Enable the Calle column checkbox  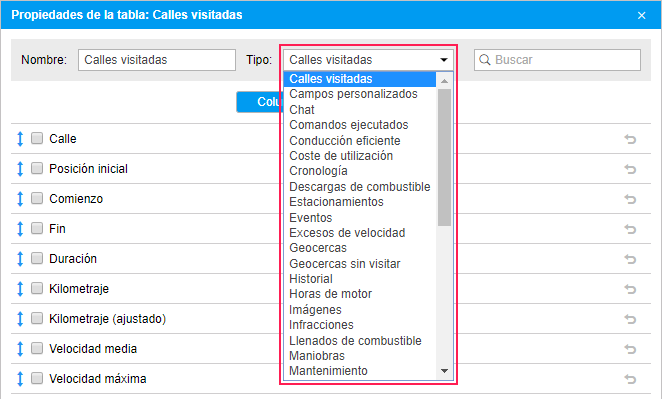click(37, 138)
